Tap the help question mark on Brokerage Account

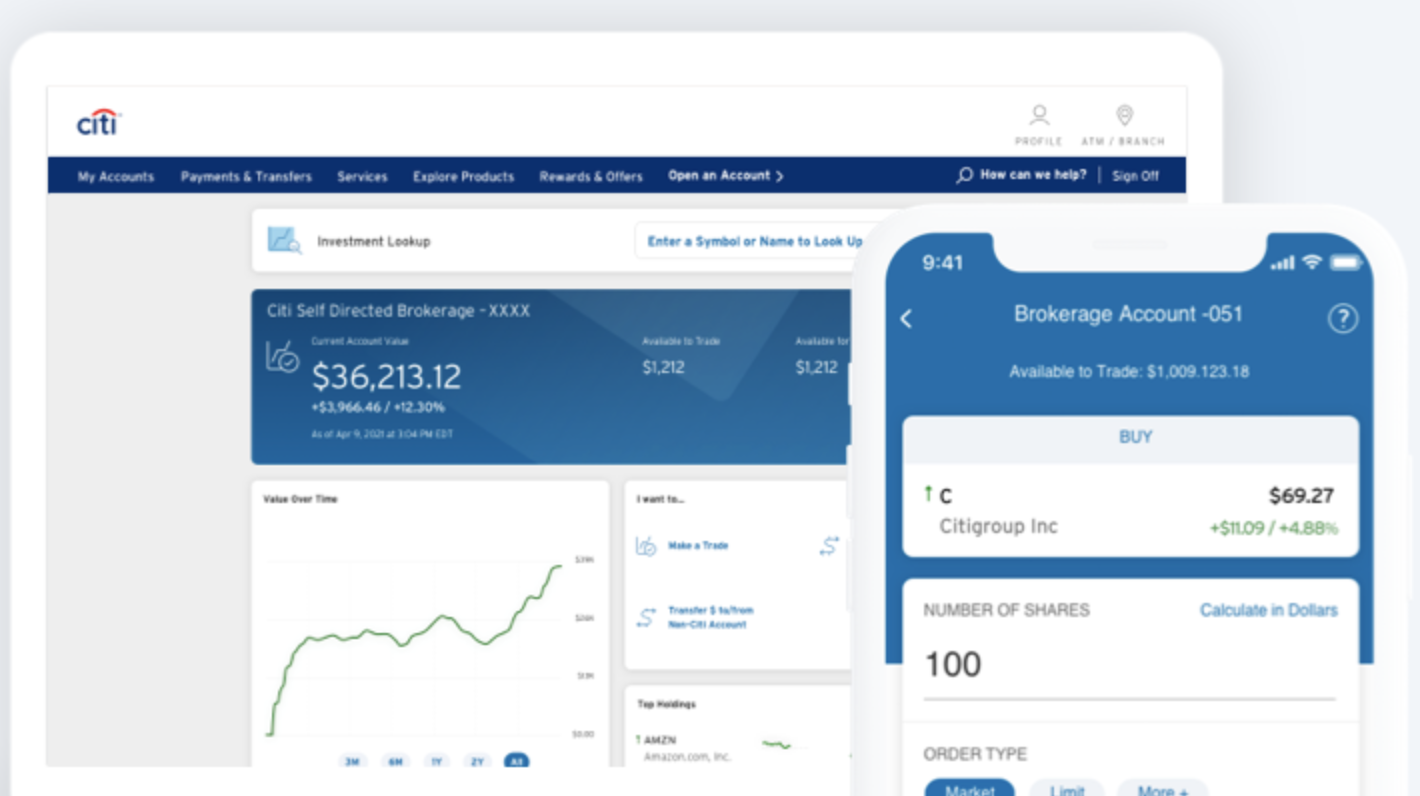(x=1343, y=318)
